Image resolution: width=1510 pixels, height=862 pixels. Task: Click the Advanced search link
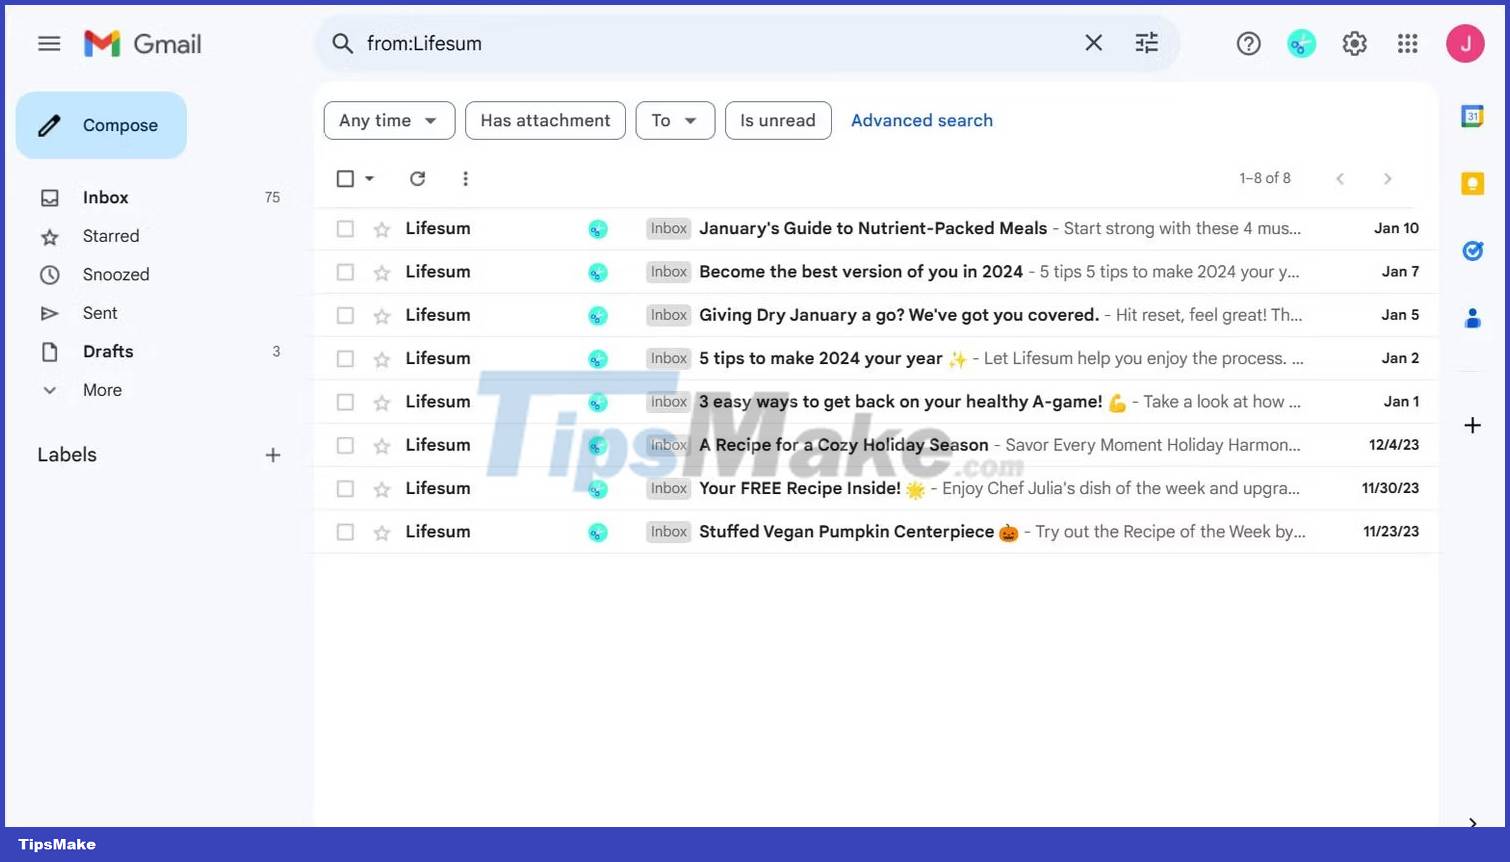click(x=921, y=120)
